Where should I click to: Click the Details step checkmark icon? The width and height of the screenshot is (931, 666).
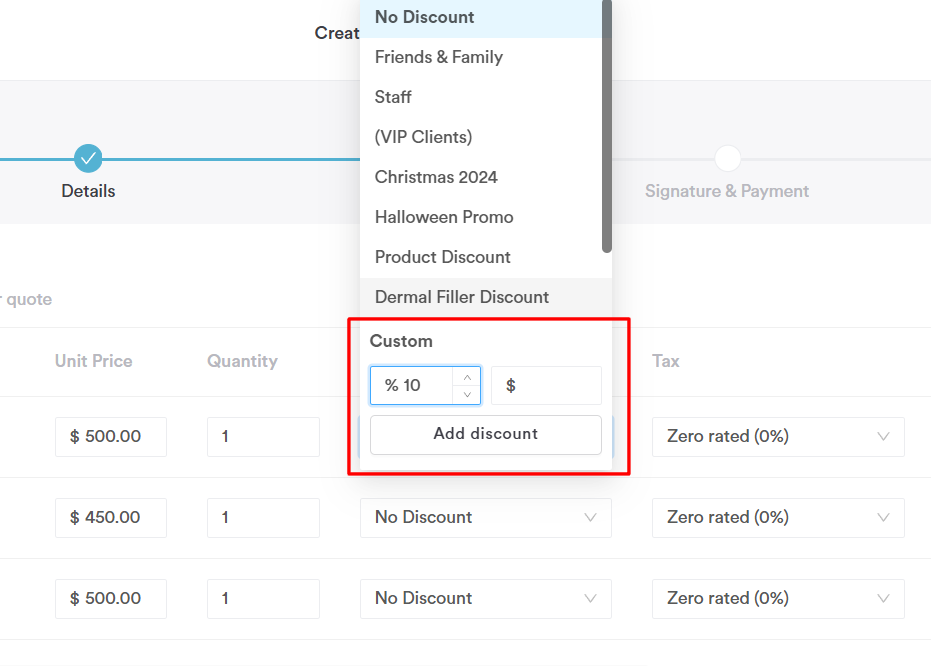coord(88,158)
